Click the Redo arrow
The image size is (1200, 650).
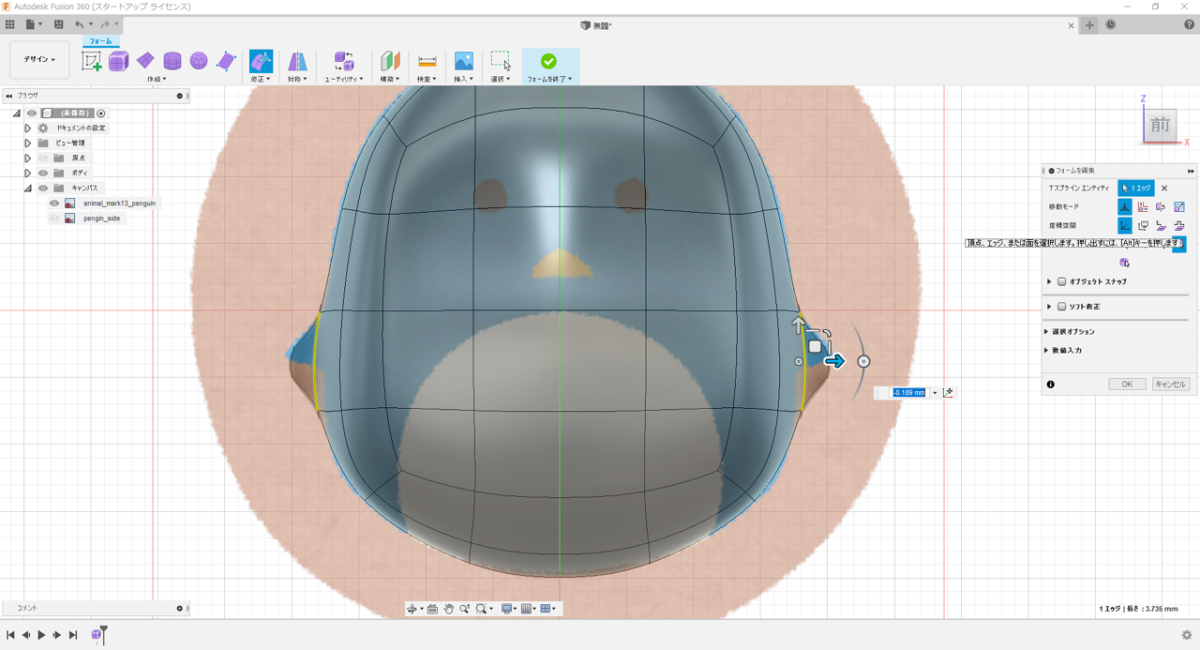(105, 24)
